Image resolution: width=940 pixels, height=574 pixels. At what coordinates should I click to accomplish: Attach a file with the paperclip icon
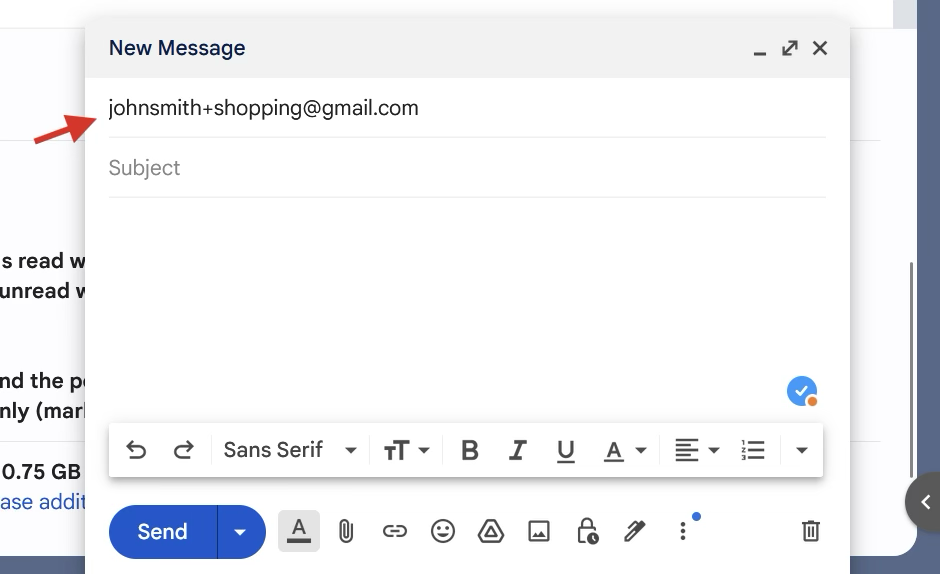[x=346, y=531]
